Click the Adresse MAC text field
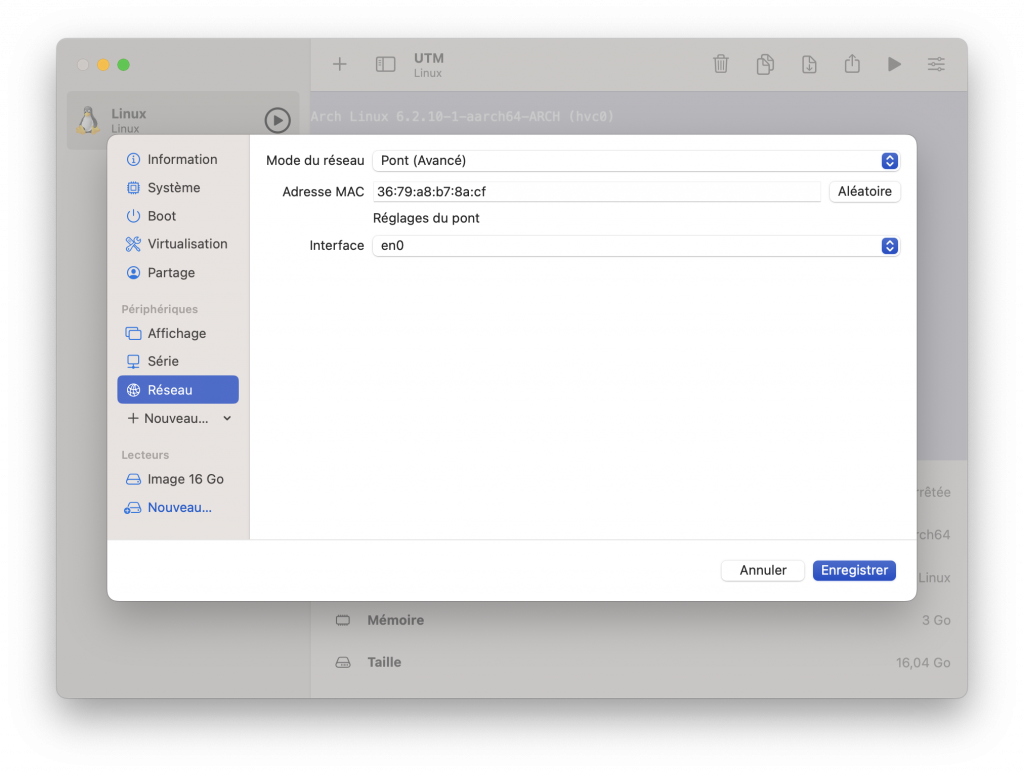 coord(597,192)
